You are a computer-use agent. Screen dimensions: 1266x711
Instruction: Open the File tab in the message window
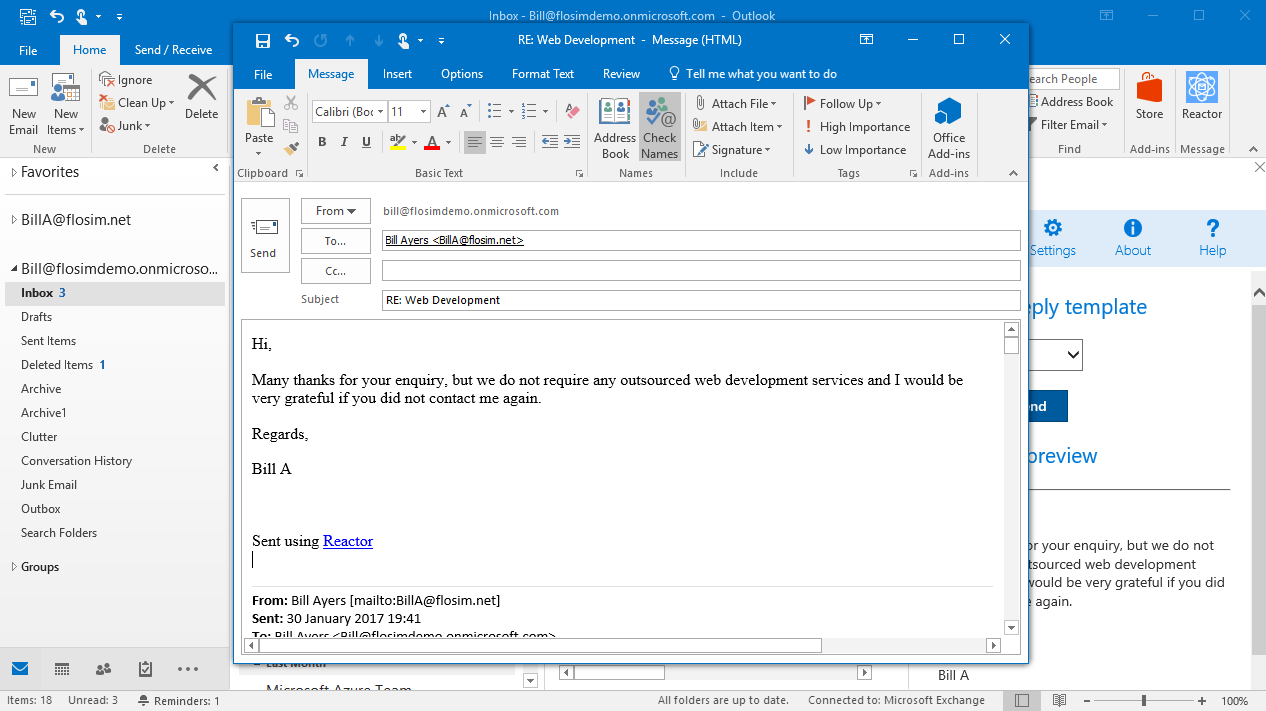tap(263, 74)
